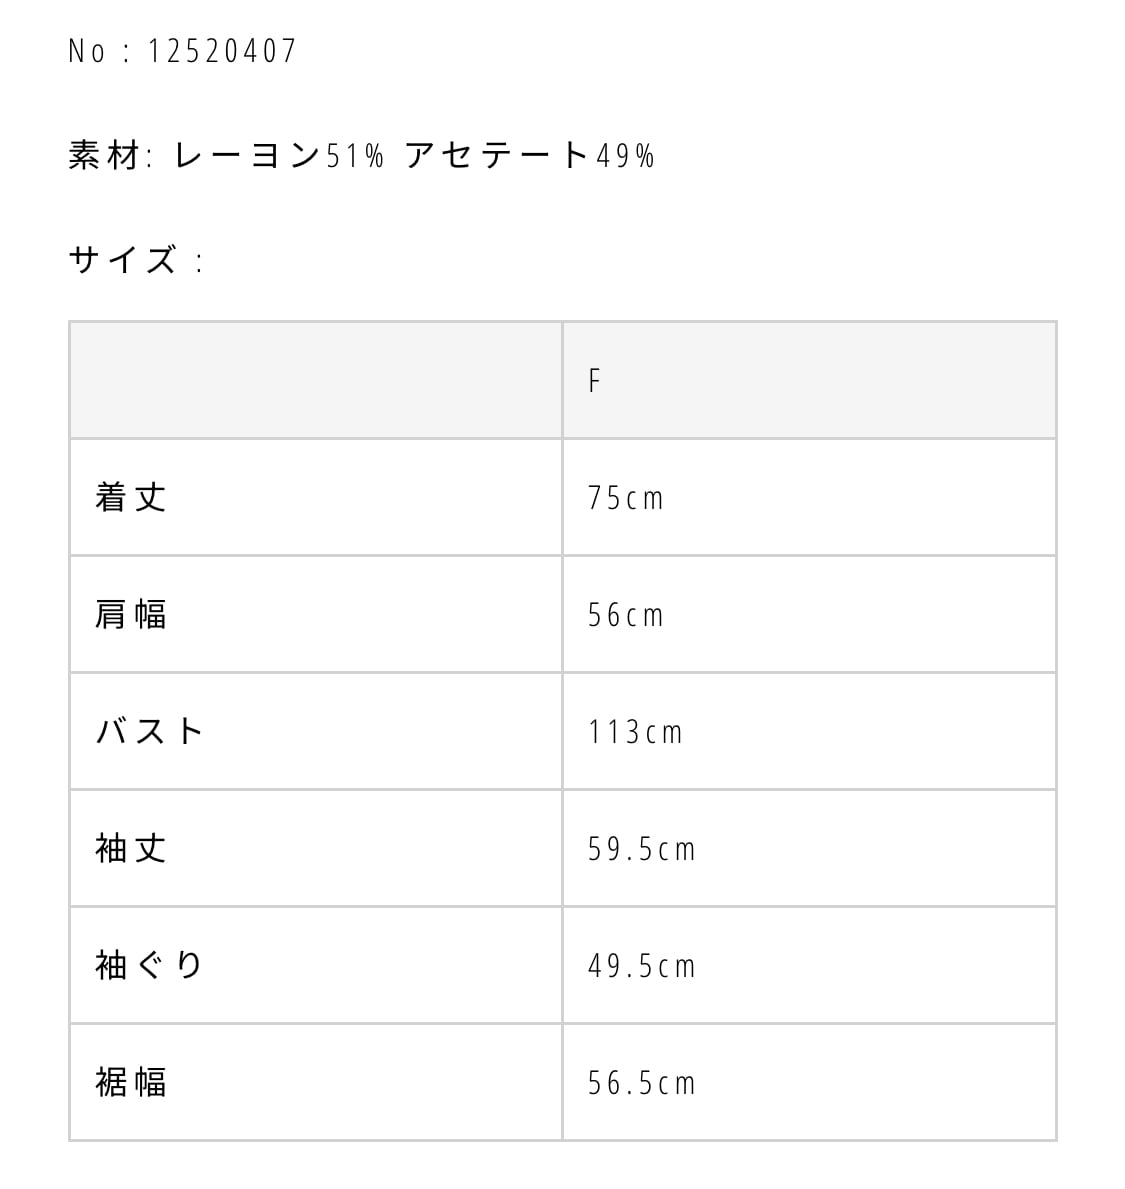Click the empty top-left table header cell
Image resolution: width=1125 pixels, height=1189 pixels.
315,380
